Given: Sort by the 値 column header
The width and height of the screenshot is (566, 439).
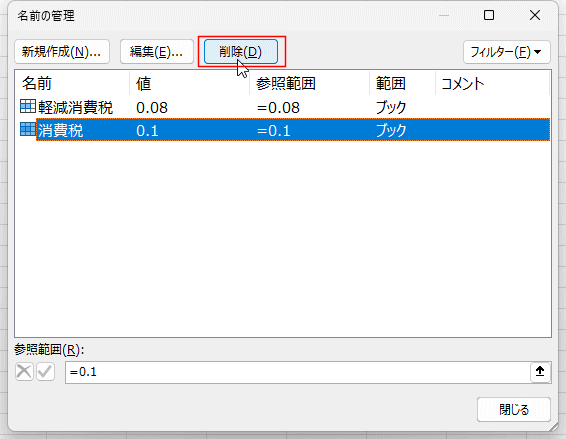Looking at the screenshot, I should tap(190, 83).
